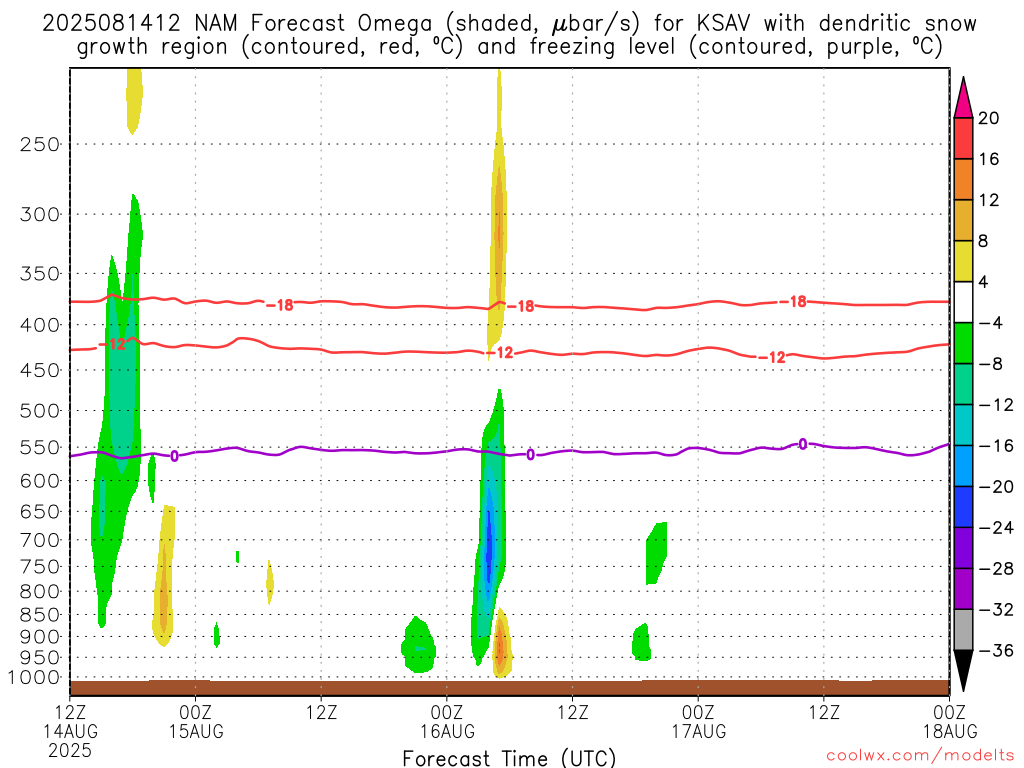Screen dimensions: 1024x768
Task: Click the 650 pressure level label
Action: [40, 511]
